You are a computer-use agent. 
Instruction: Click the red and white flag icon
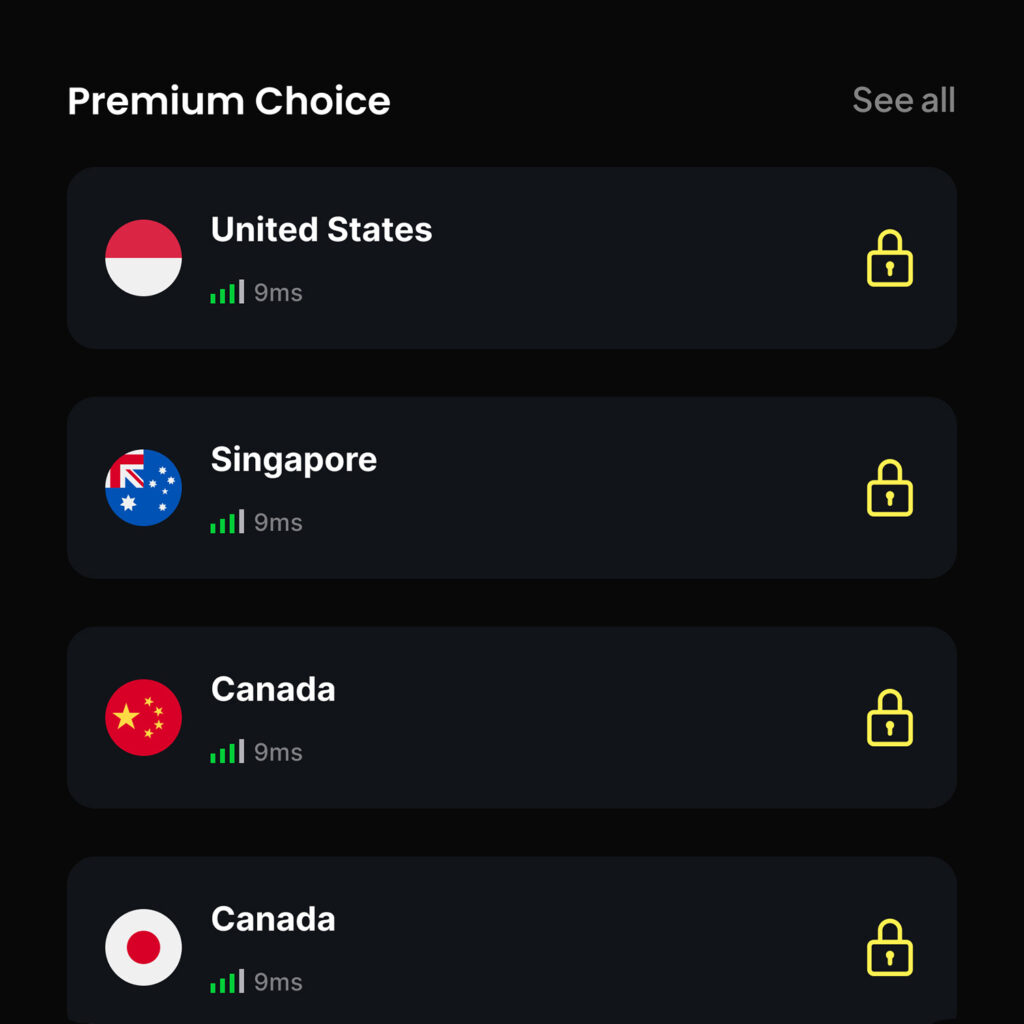coord(144,258)
